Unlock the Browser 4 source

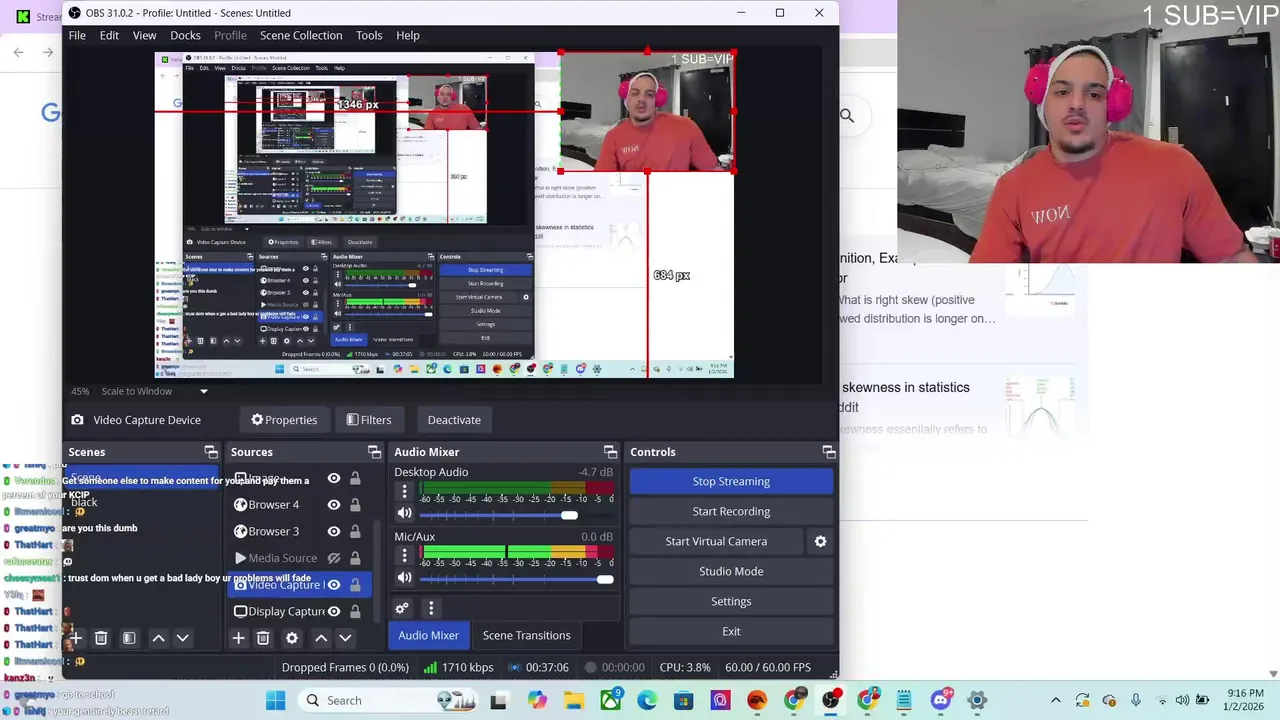click(355, 505)
